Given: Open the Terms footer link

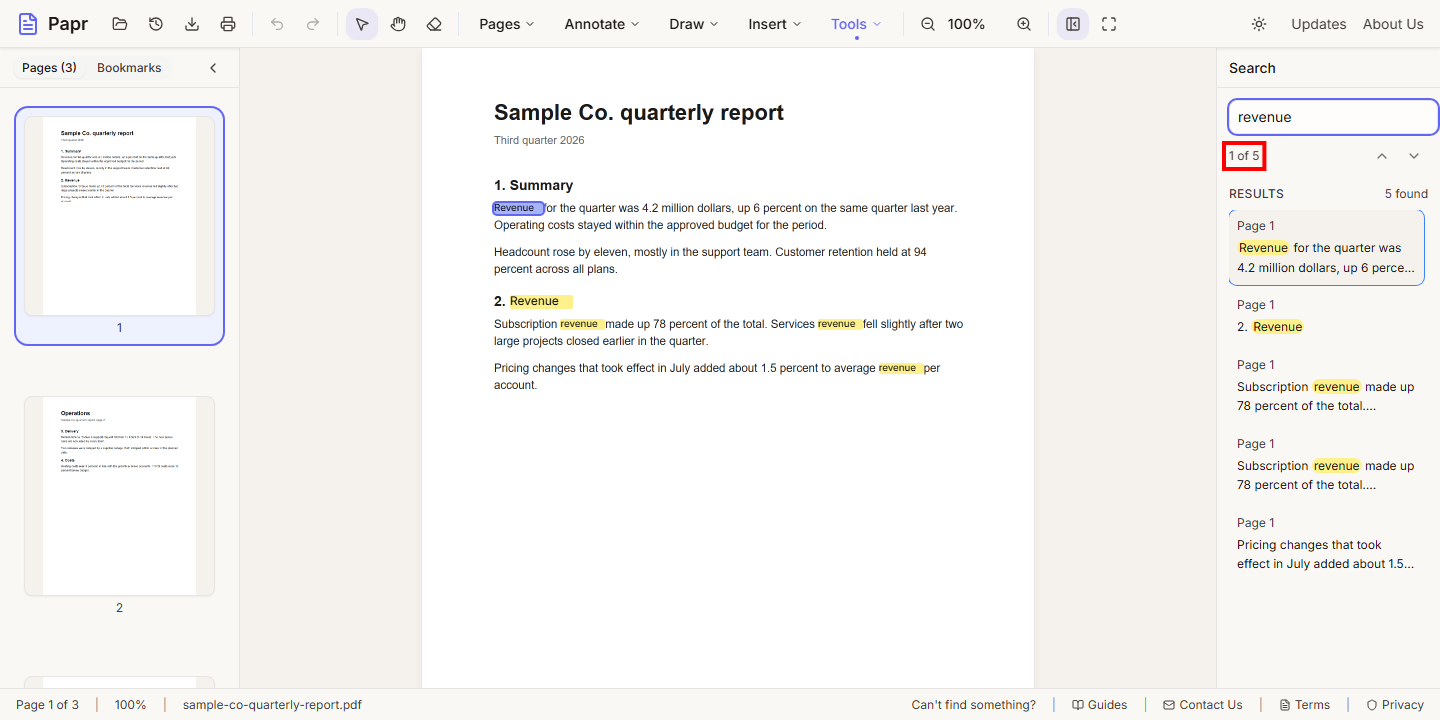Looking at the screenshot, I should (1304, 705).
